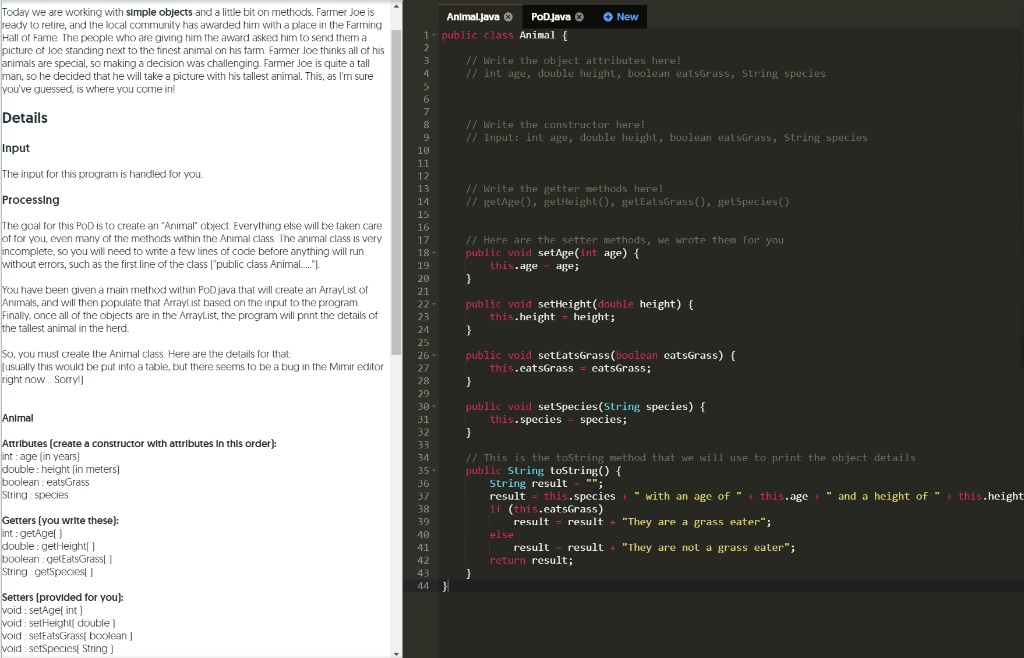Screen dimensions: 1024x658
Task: Collapse the setAge method fold arrow
Action: tap(433, 252)
